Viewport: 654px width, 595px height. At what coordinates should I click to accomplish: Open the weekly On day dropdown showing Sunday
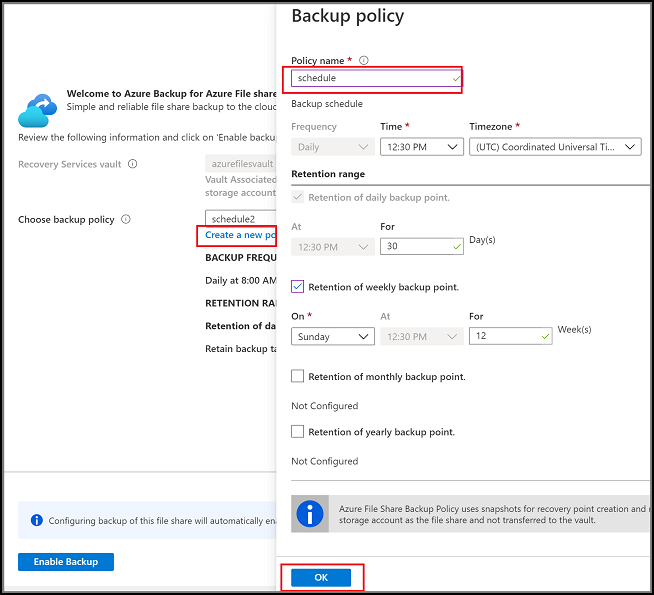point(333,336)
